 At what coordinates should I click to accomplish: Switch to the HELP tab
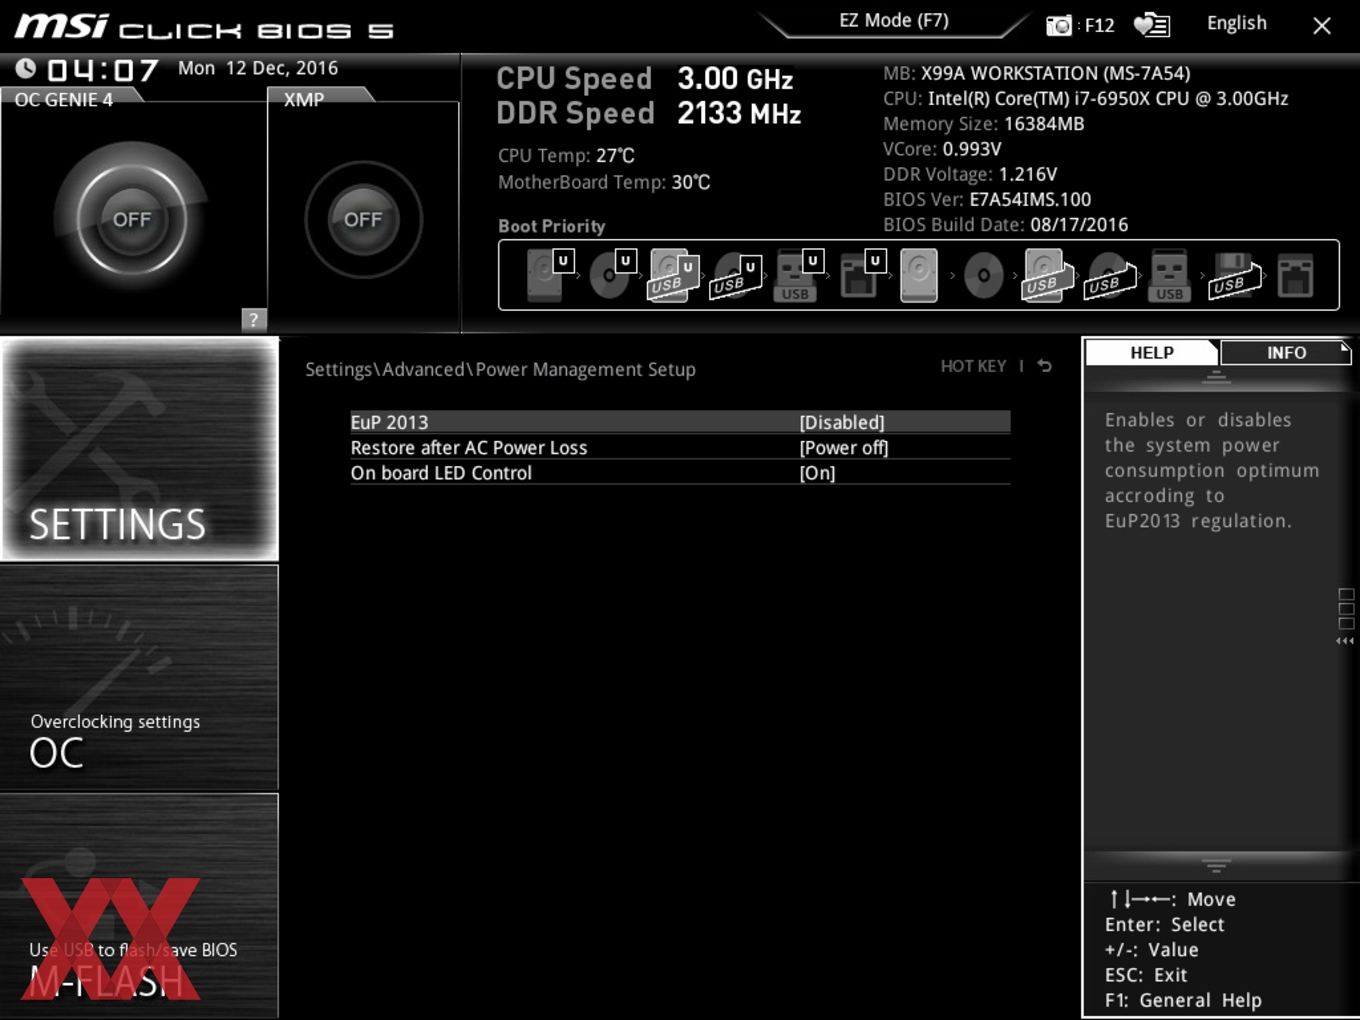click(1151, 352)
